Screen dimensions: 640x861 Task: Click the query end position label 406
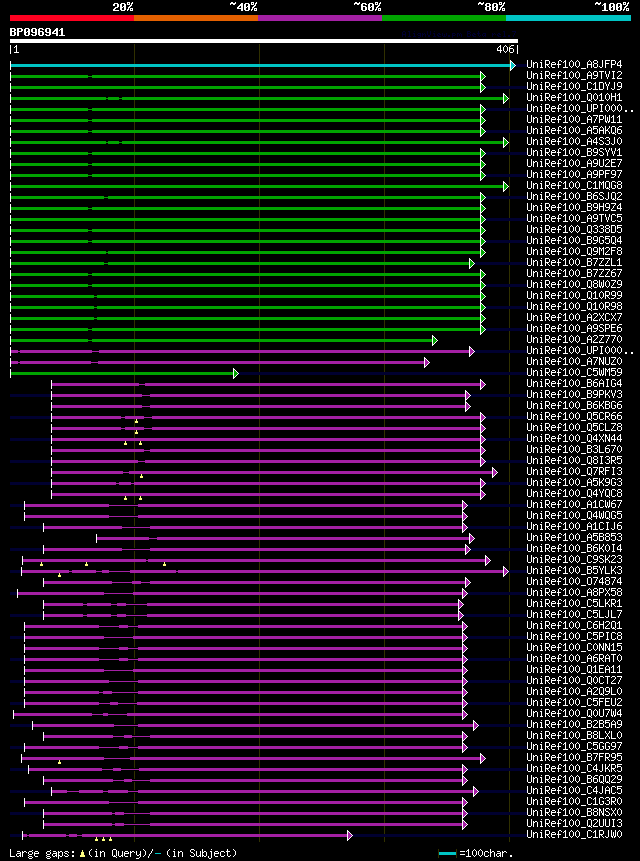pyautogui.click(x=505, y=49)
